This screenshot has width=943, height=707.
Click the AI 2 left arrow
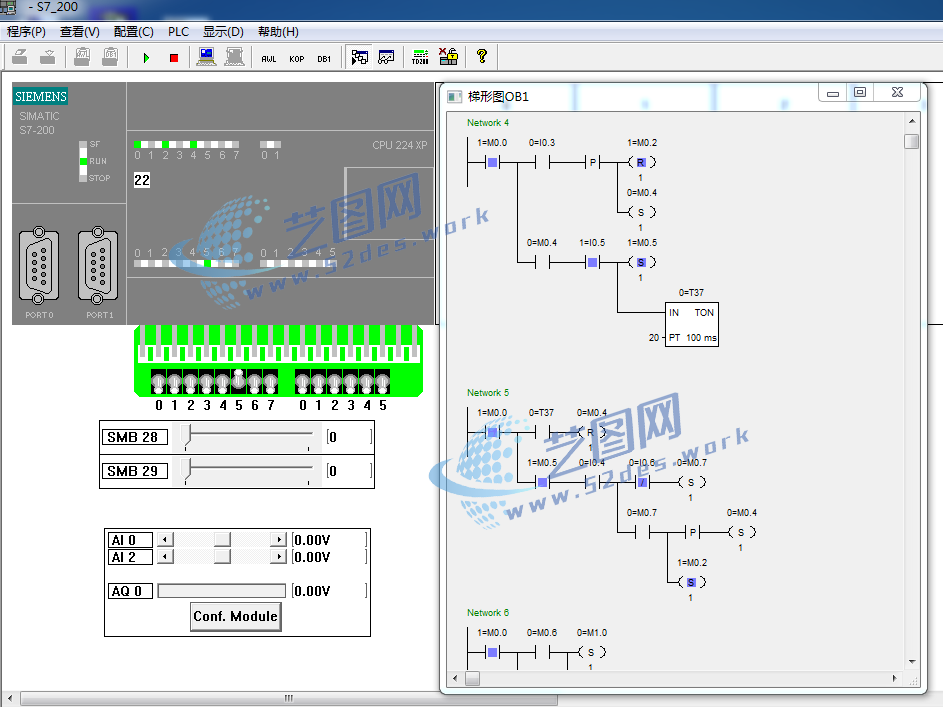[165, 557]
